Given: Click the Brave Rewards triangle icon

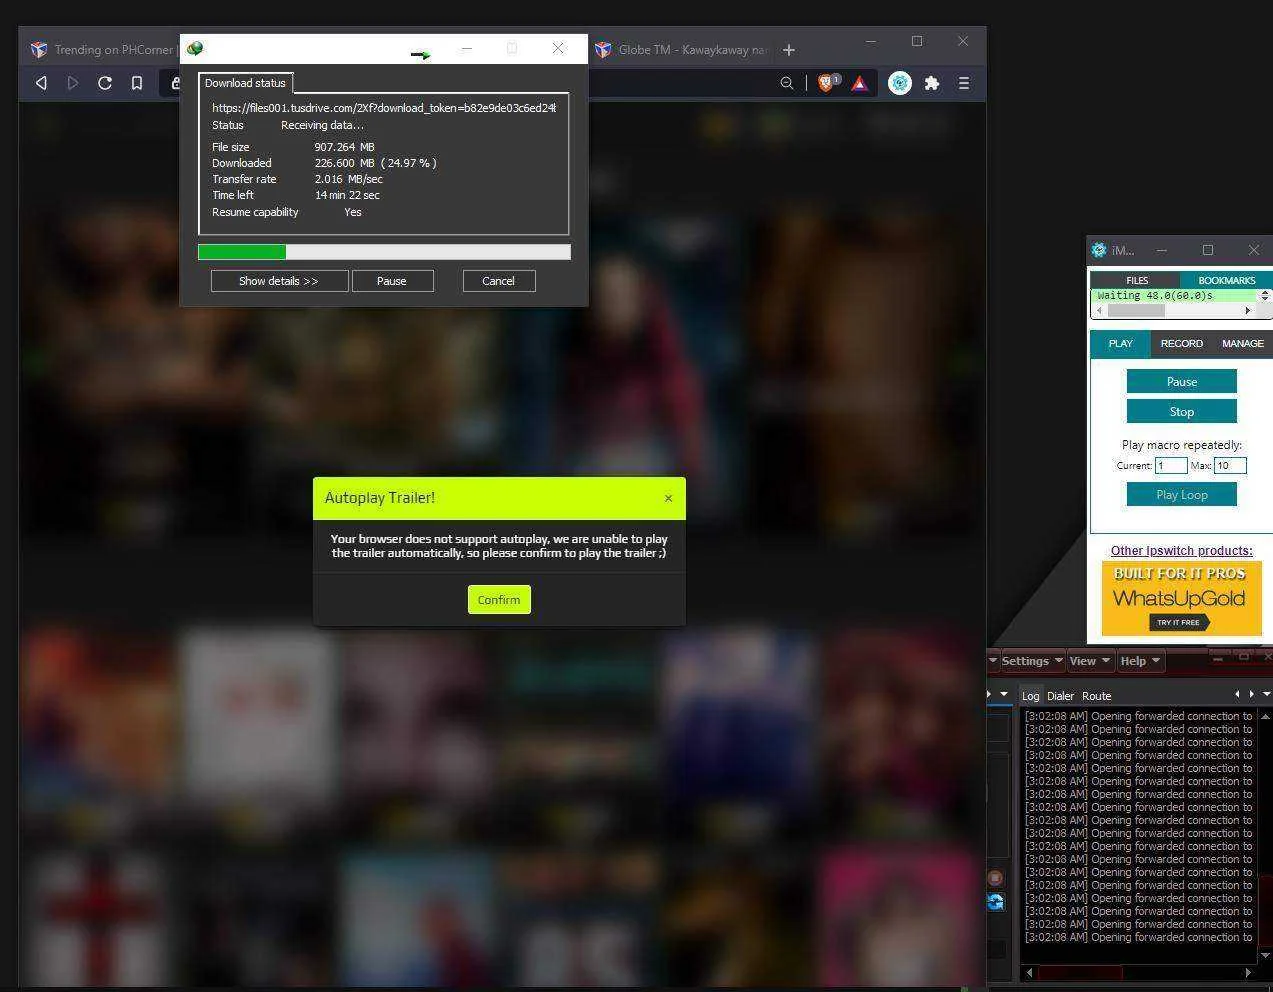Looking at the screenshot, I should [x=860, y=83].
